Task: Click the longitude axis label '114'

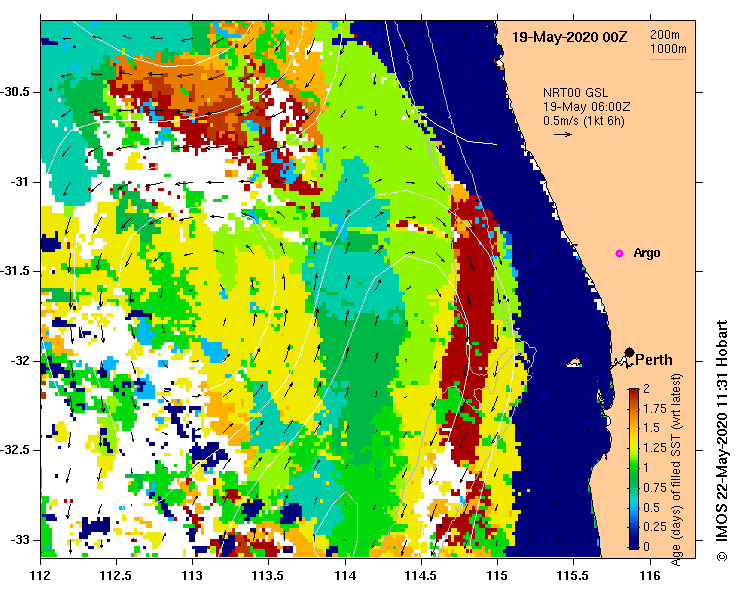Action: 345,576
